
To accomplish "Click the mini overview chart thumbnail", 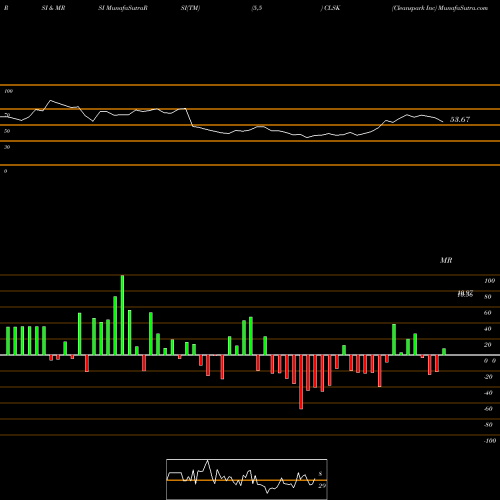I will pyautogui.click(x=247, y=479).
